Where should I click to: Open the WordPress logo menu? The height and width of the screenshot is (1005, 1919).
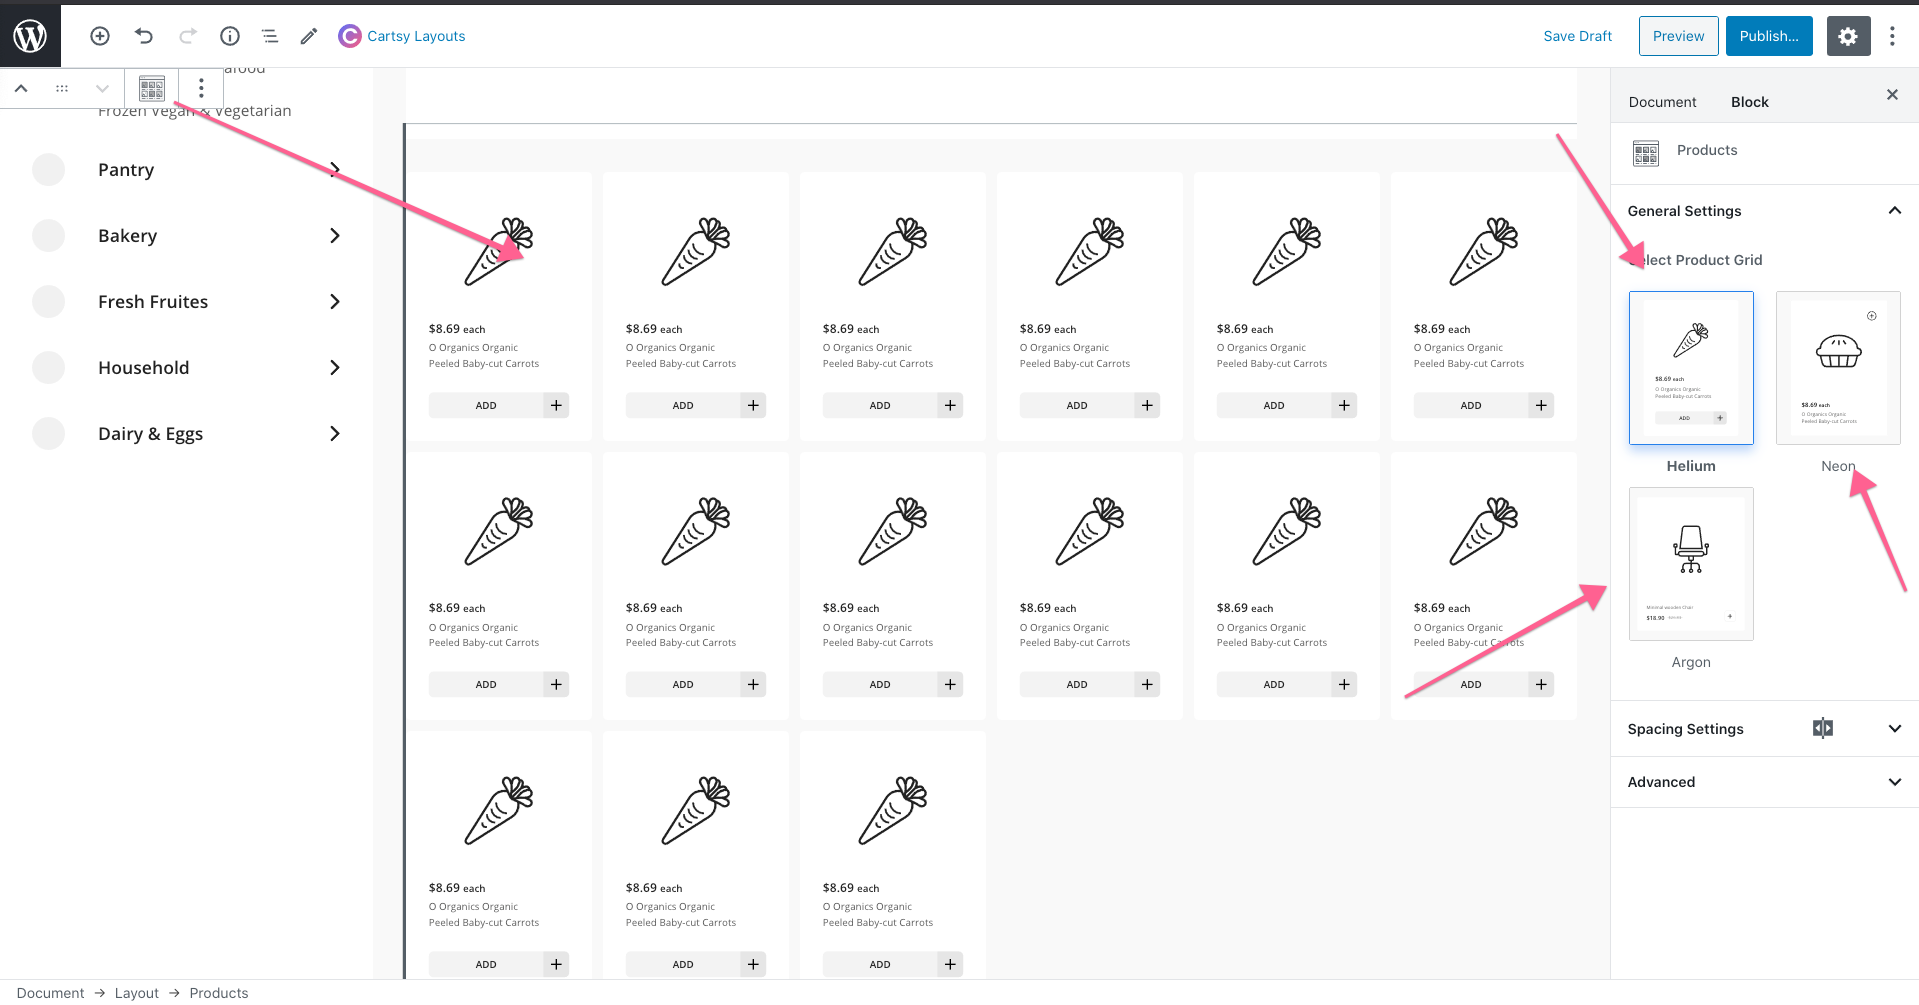[30, 36]
